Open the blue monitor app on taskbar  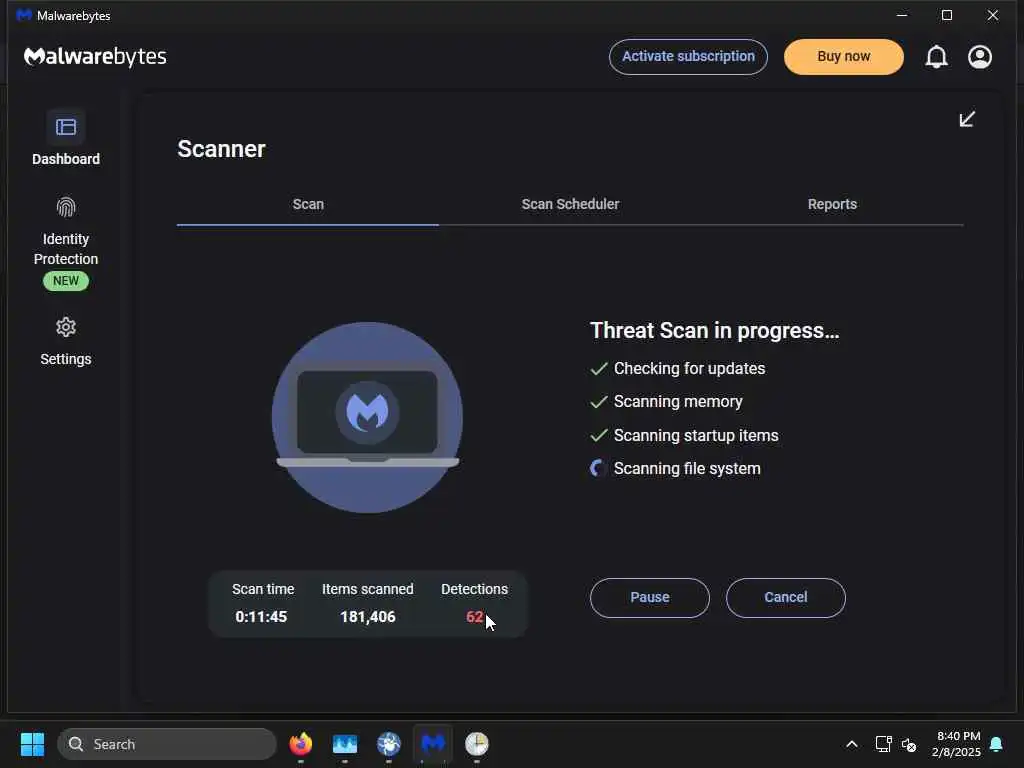[345, 744]
